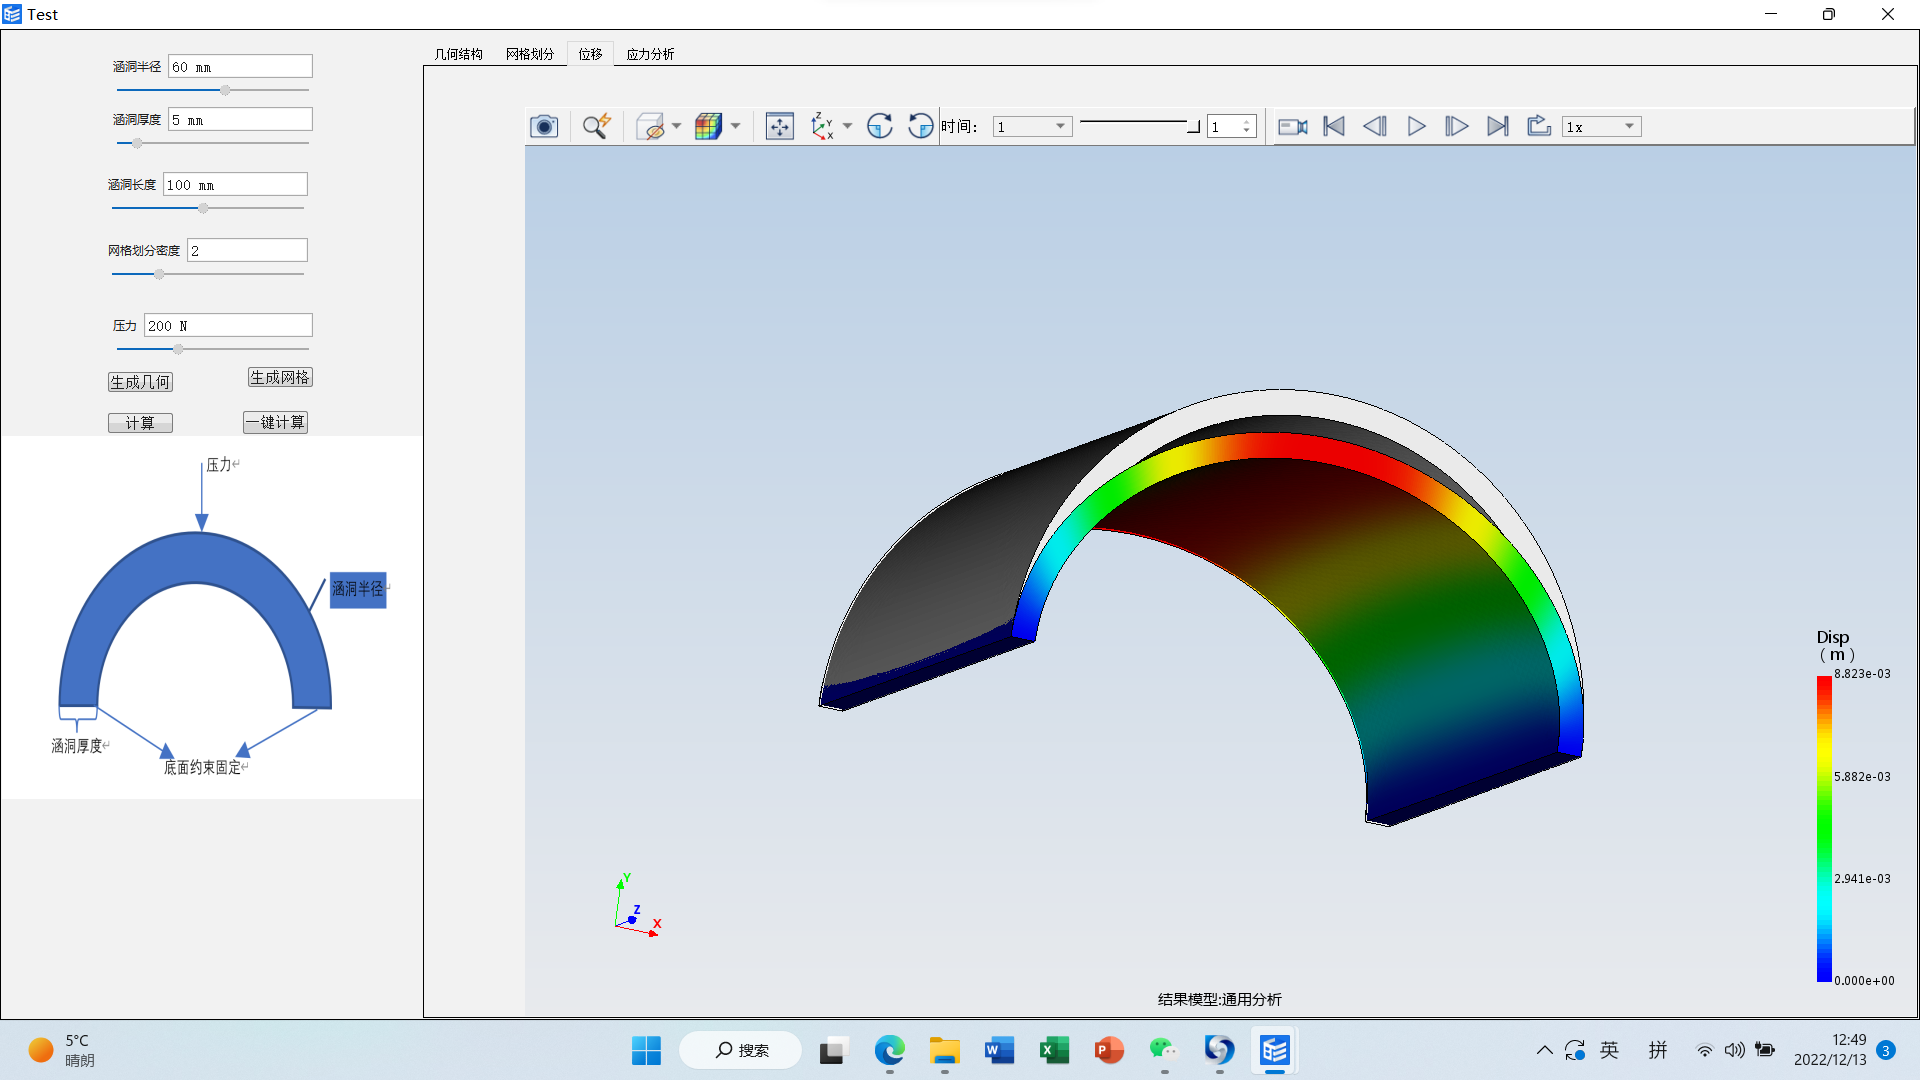Screen dimensions: 1920x1080
Task: Open dropdown arrow beside the axis orientation icon
Action: (x=848, y=126)
